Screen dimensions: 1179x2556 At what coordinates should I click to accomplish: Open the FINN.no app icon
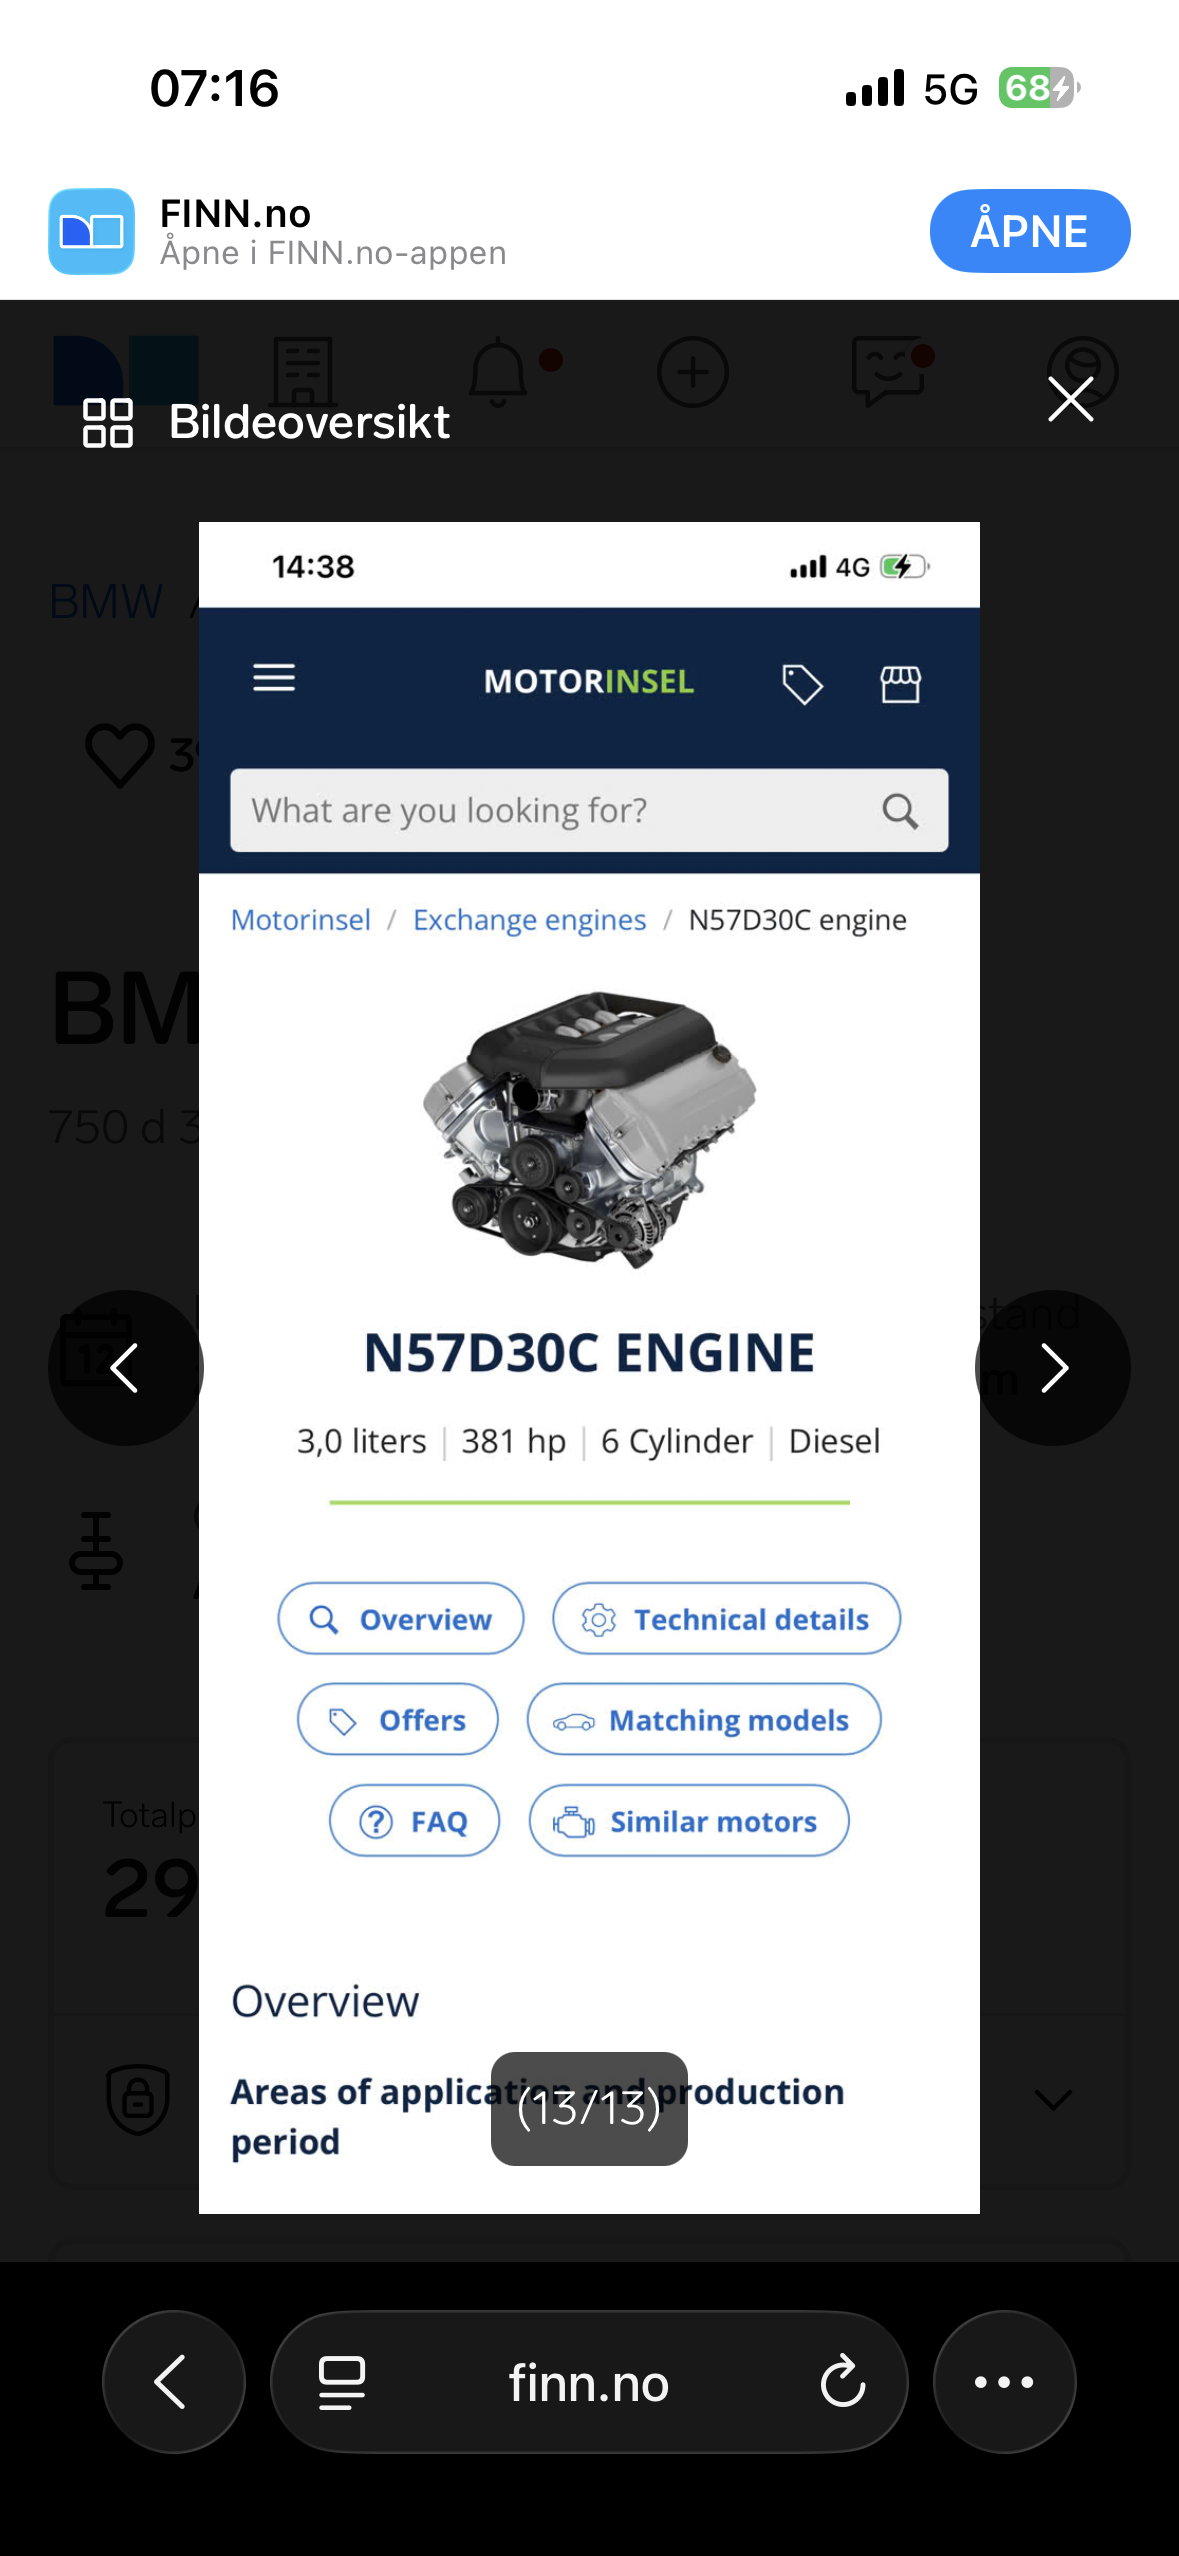pyautogui.click(x=91, y=231)
